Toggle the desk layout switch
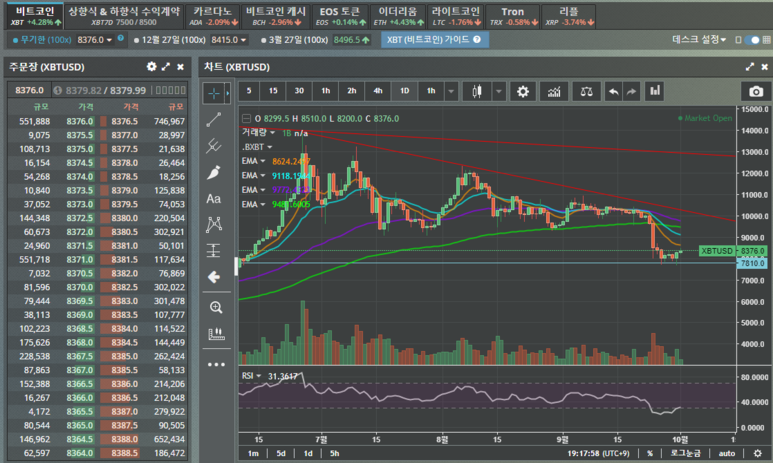The height and width of the screenshot is (463, 773). tap(752, 39)
